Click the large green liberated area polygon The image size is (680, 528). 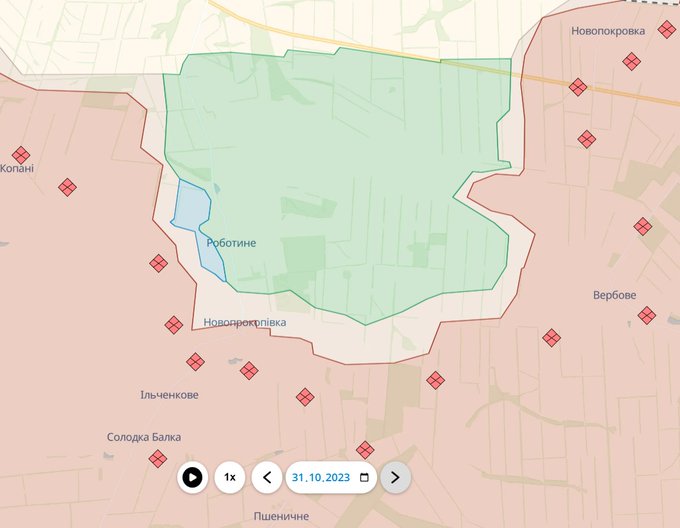[338, 173]
